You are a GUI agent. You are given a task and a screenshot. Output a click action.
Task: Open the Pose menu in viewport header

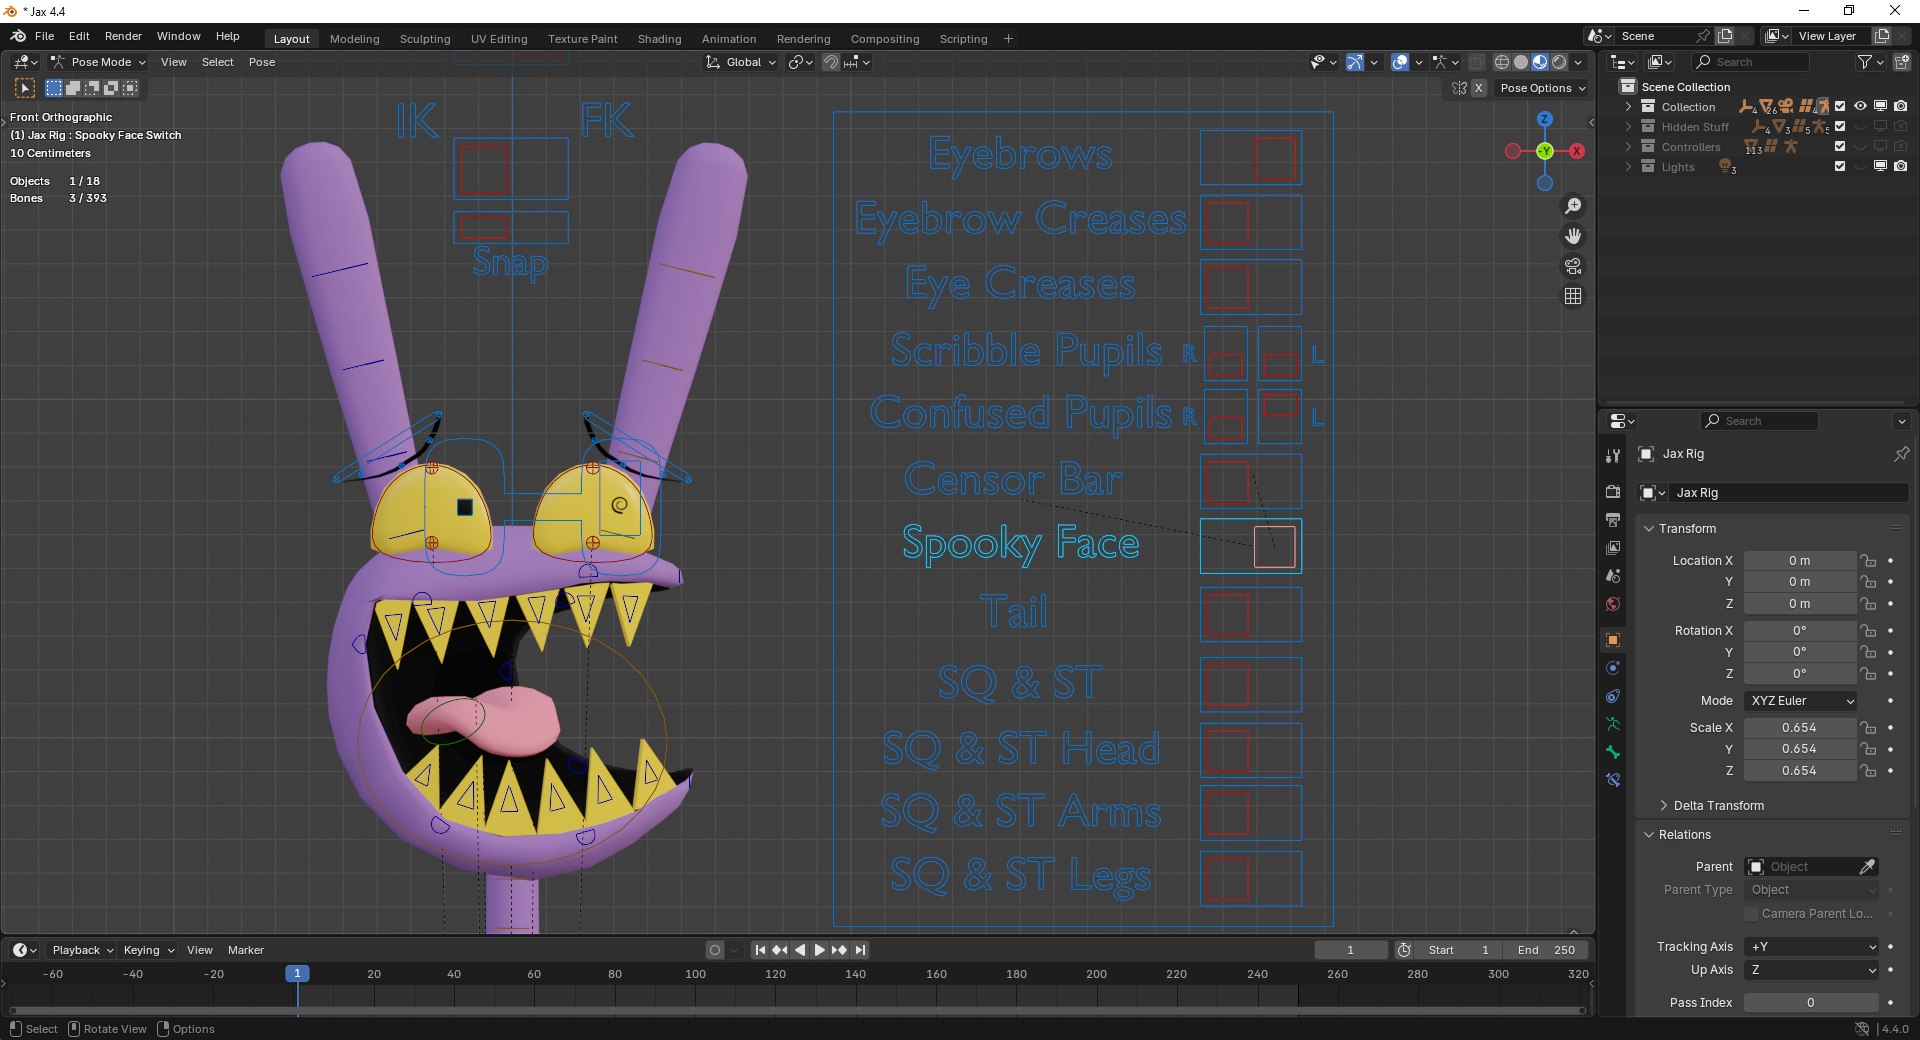click(262, 62)
